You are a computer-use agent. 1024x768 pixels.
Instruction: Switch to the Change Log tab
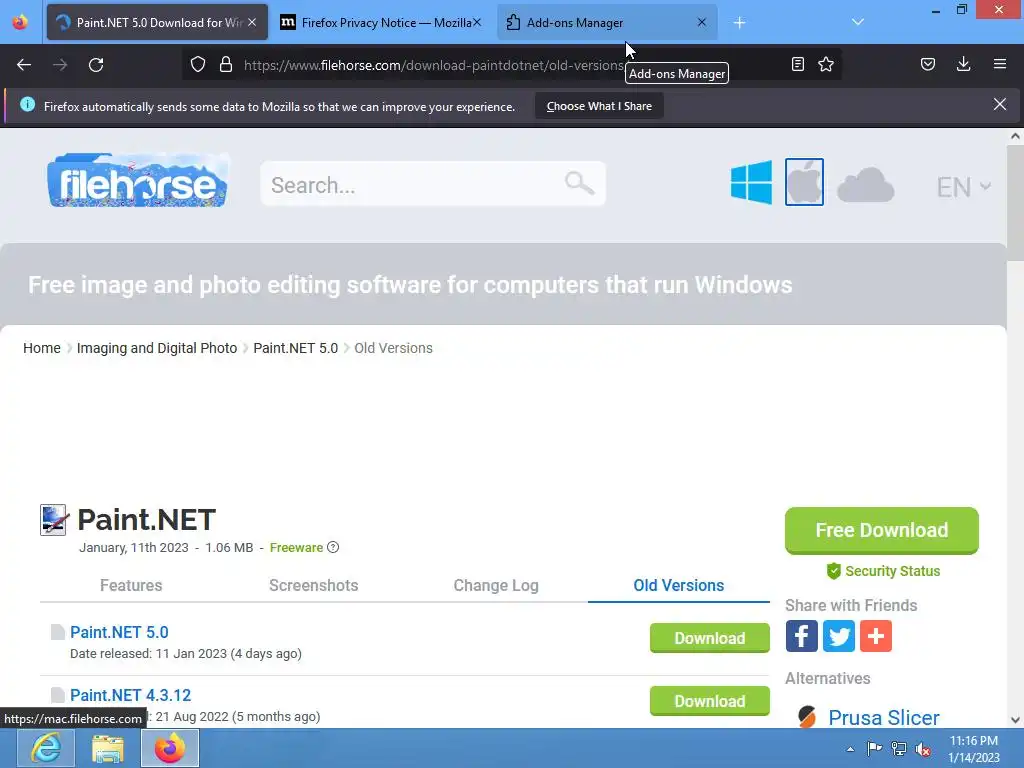pos(496,585)
